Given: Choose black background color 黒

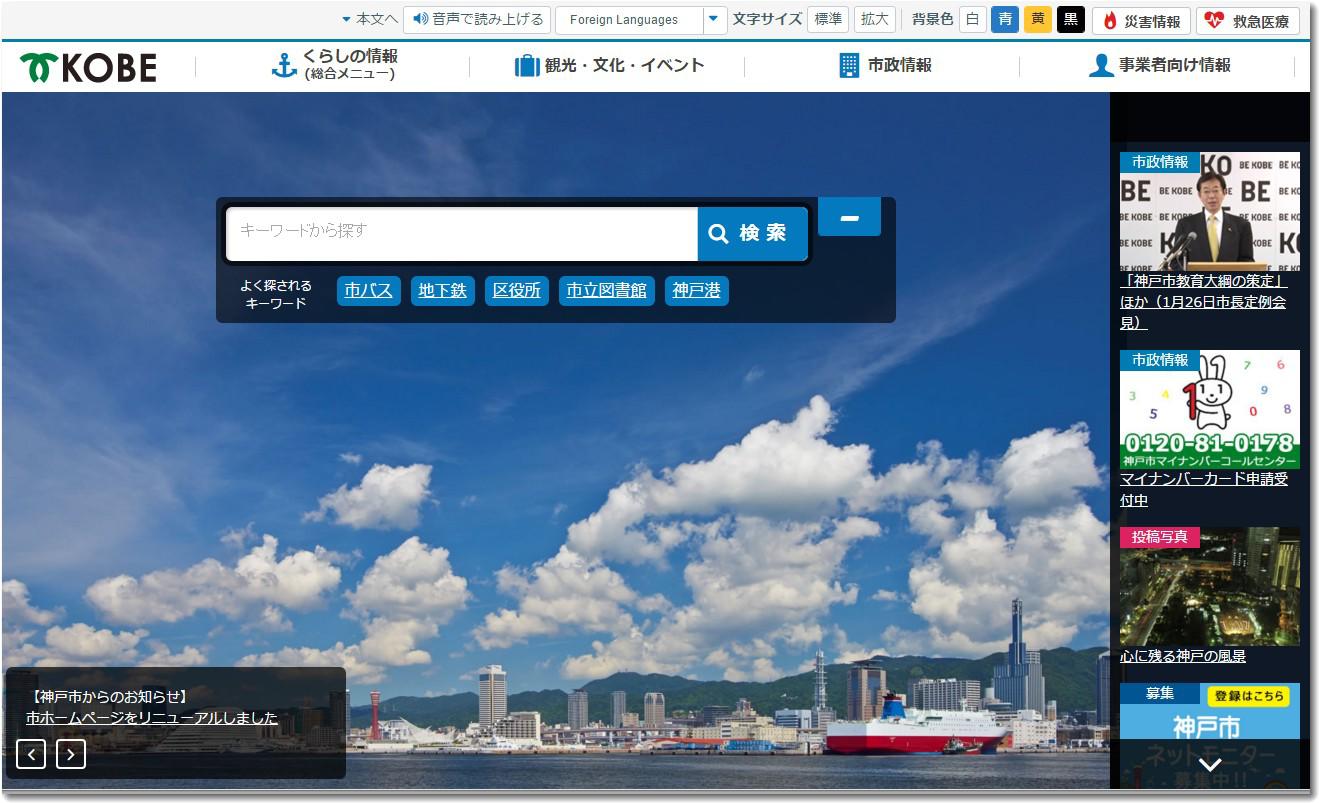Looking at the screenshot, I should (x=1071, y=19).
